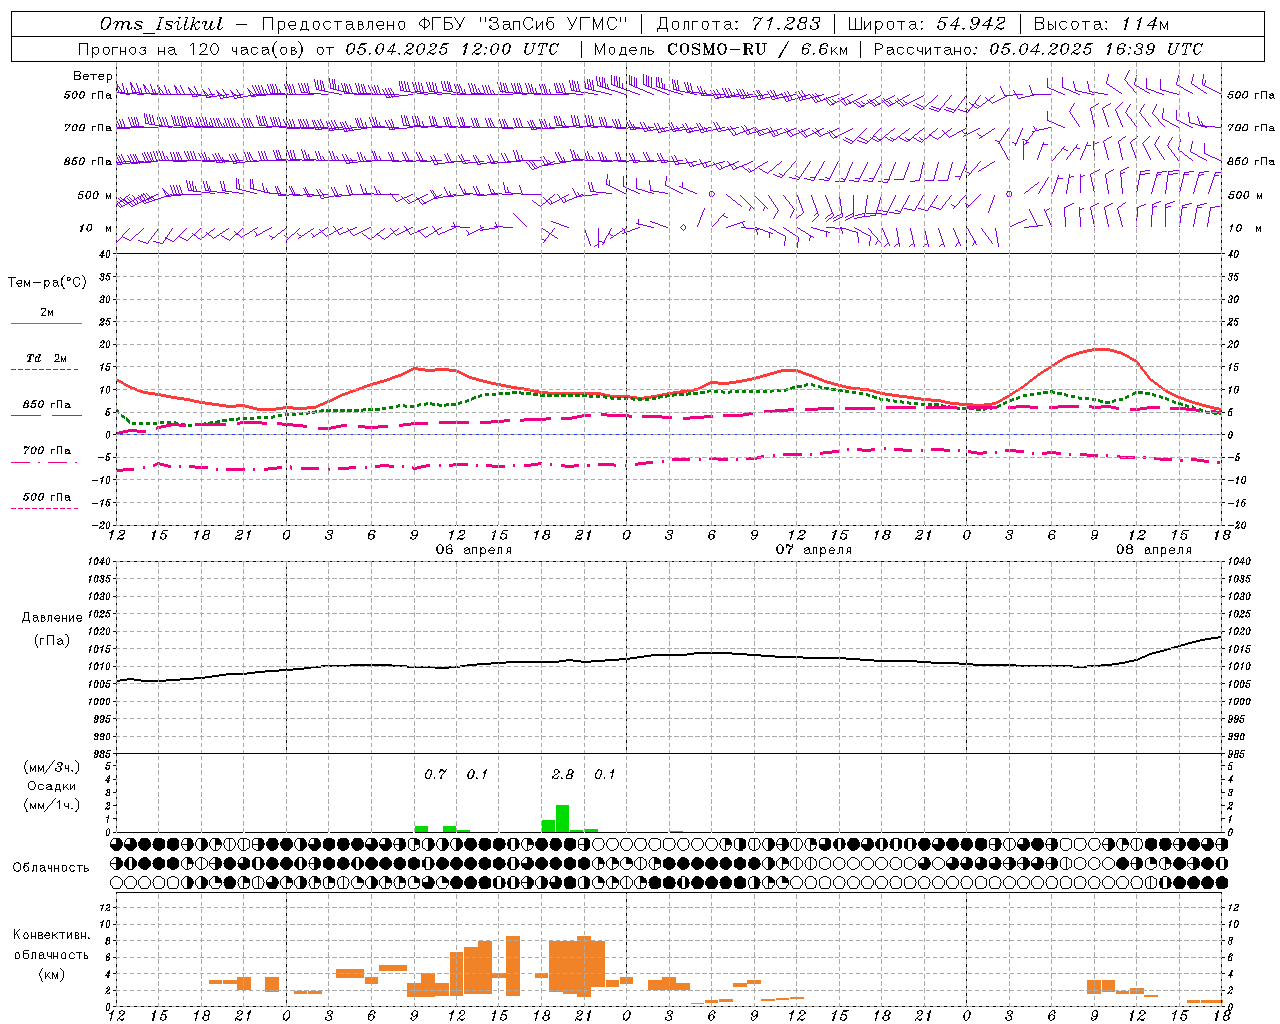
Task: Click the (км) unit label of convective cloudiness
Action: pyautogui.click(x=51, y=973)
